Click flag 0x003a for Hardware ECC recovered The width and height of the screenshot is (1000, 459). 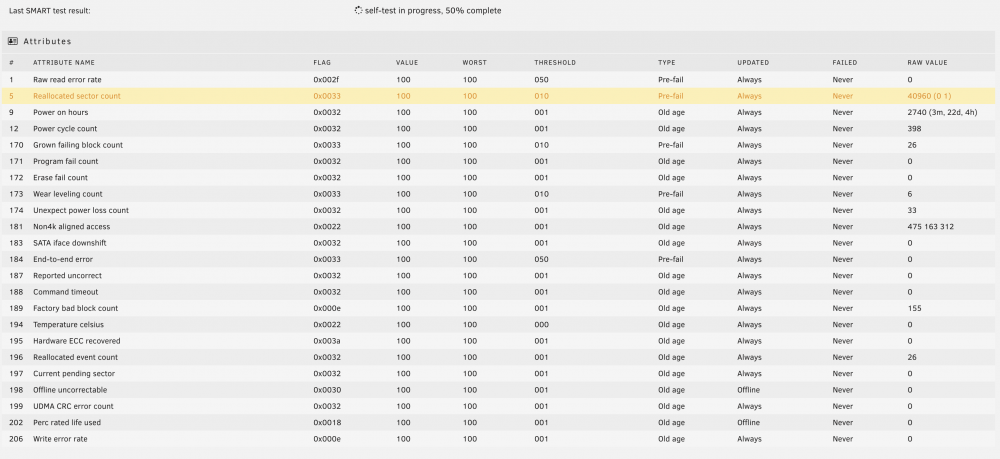coord(327,341)
